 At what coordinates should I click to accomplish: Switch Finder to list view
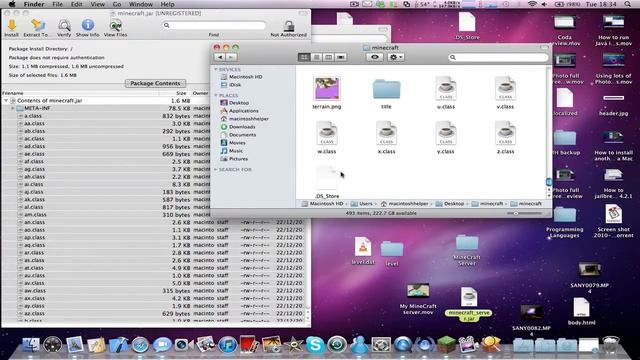coord(316,57)
